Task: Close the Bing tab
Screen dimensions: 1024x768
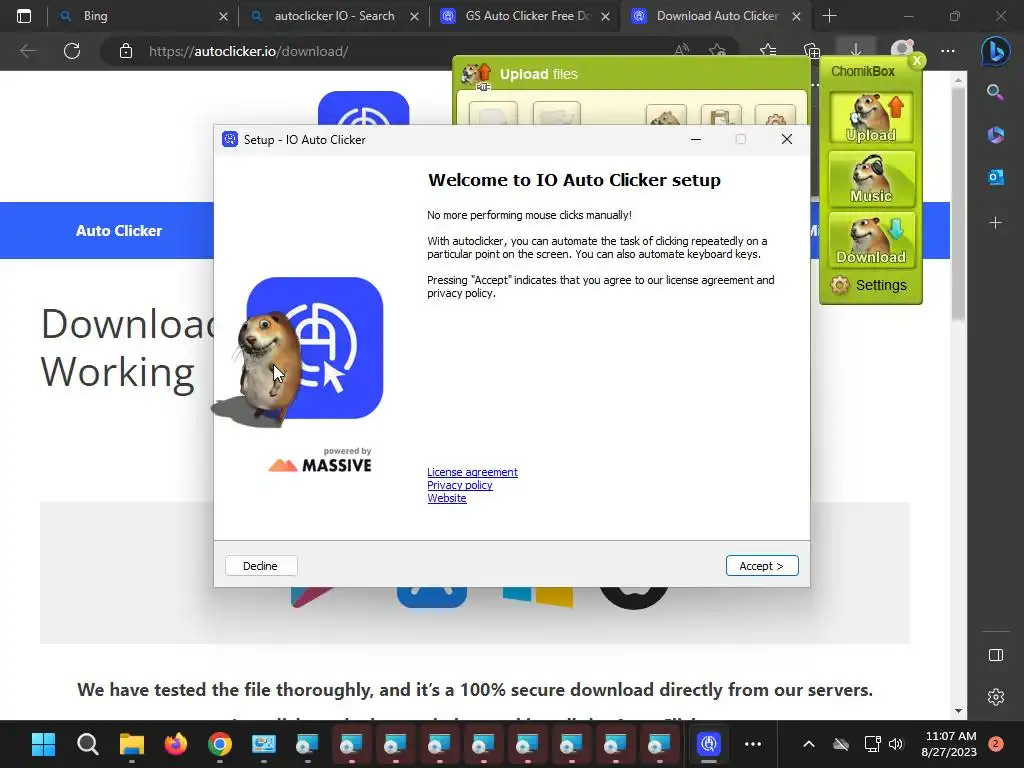Action: pyautogui.click(x=223, y=16)
